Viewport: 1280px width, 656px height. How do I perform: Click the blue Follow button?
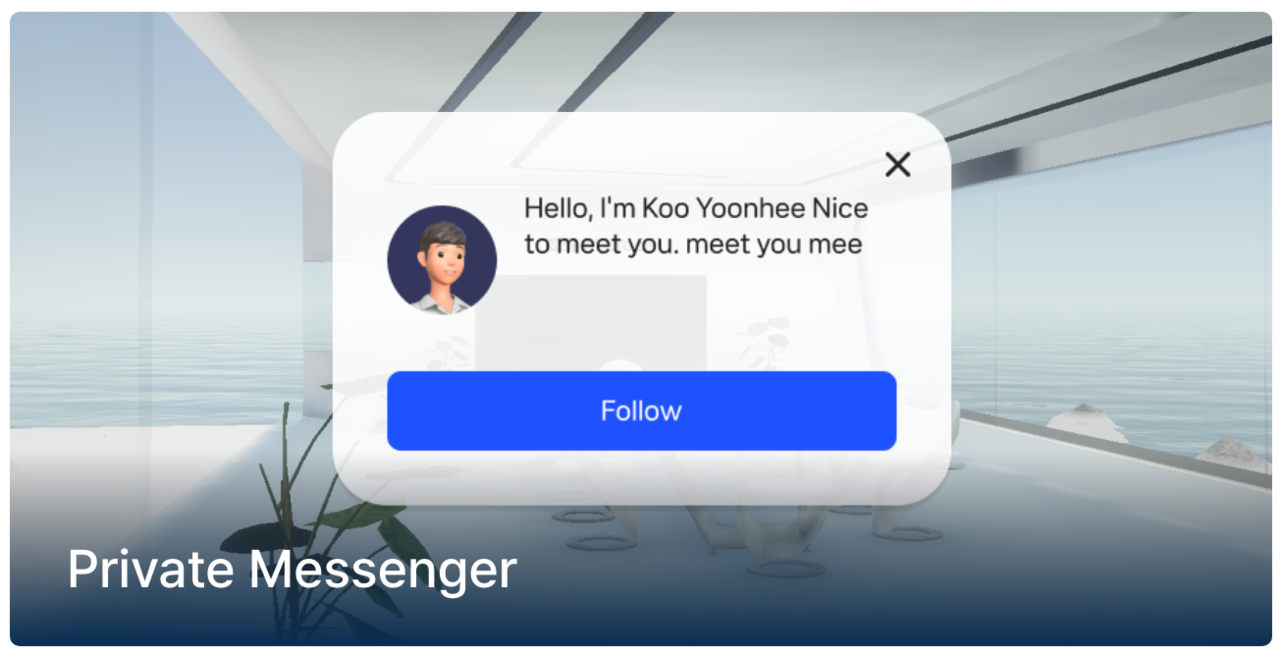[x=641, y=411]
